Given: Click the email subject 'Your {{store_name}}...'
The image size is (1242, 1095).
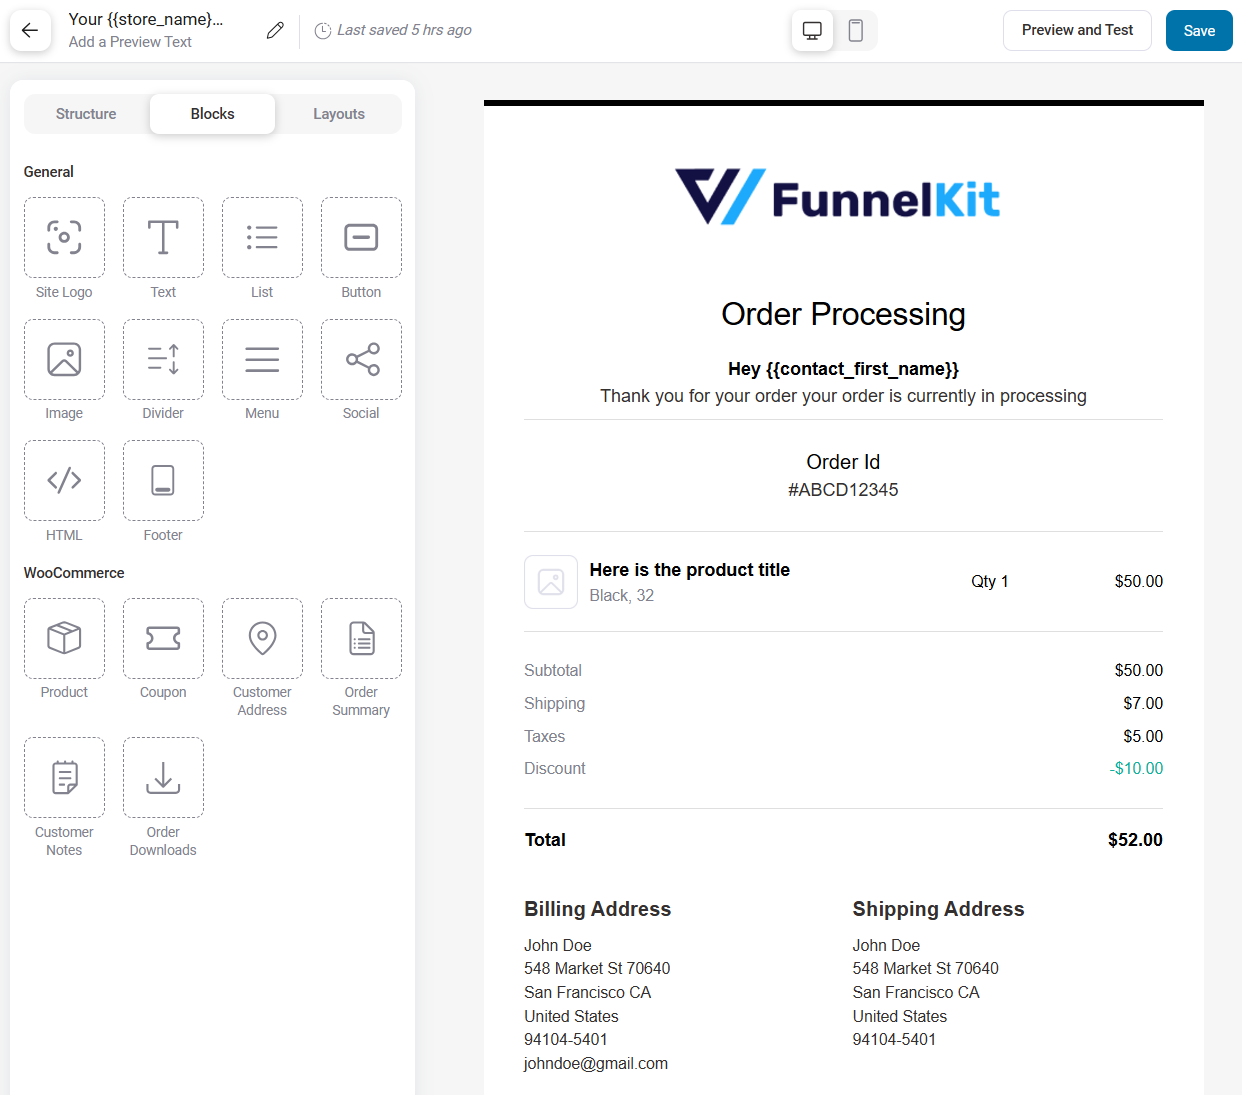Looking at the screenshot, I should click(146, 19).
